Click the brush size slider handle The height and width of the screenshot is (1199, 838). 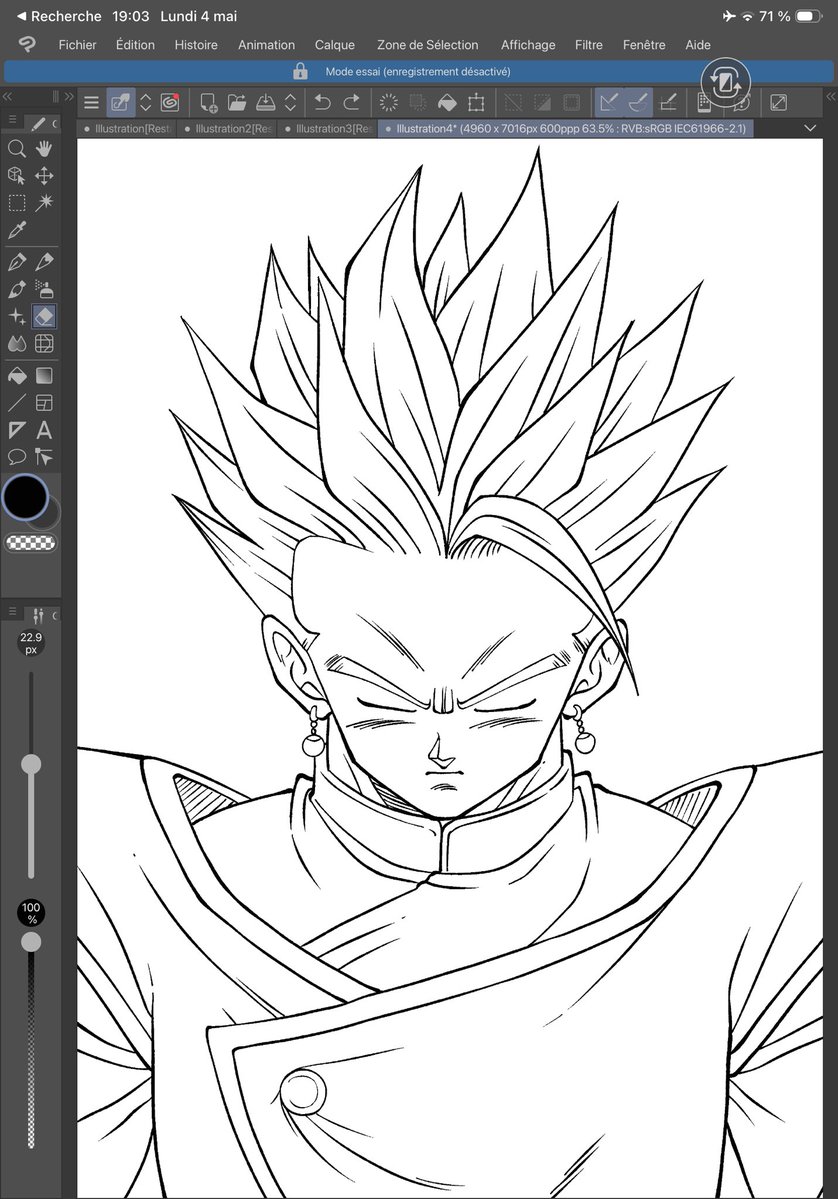(31, 764)
